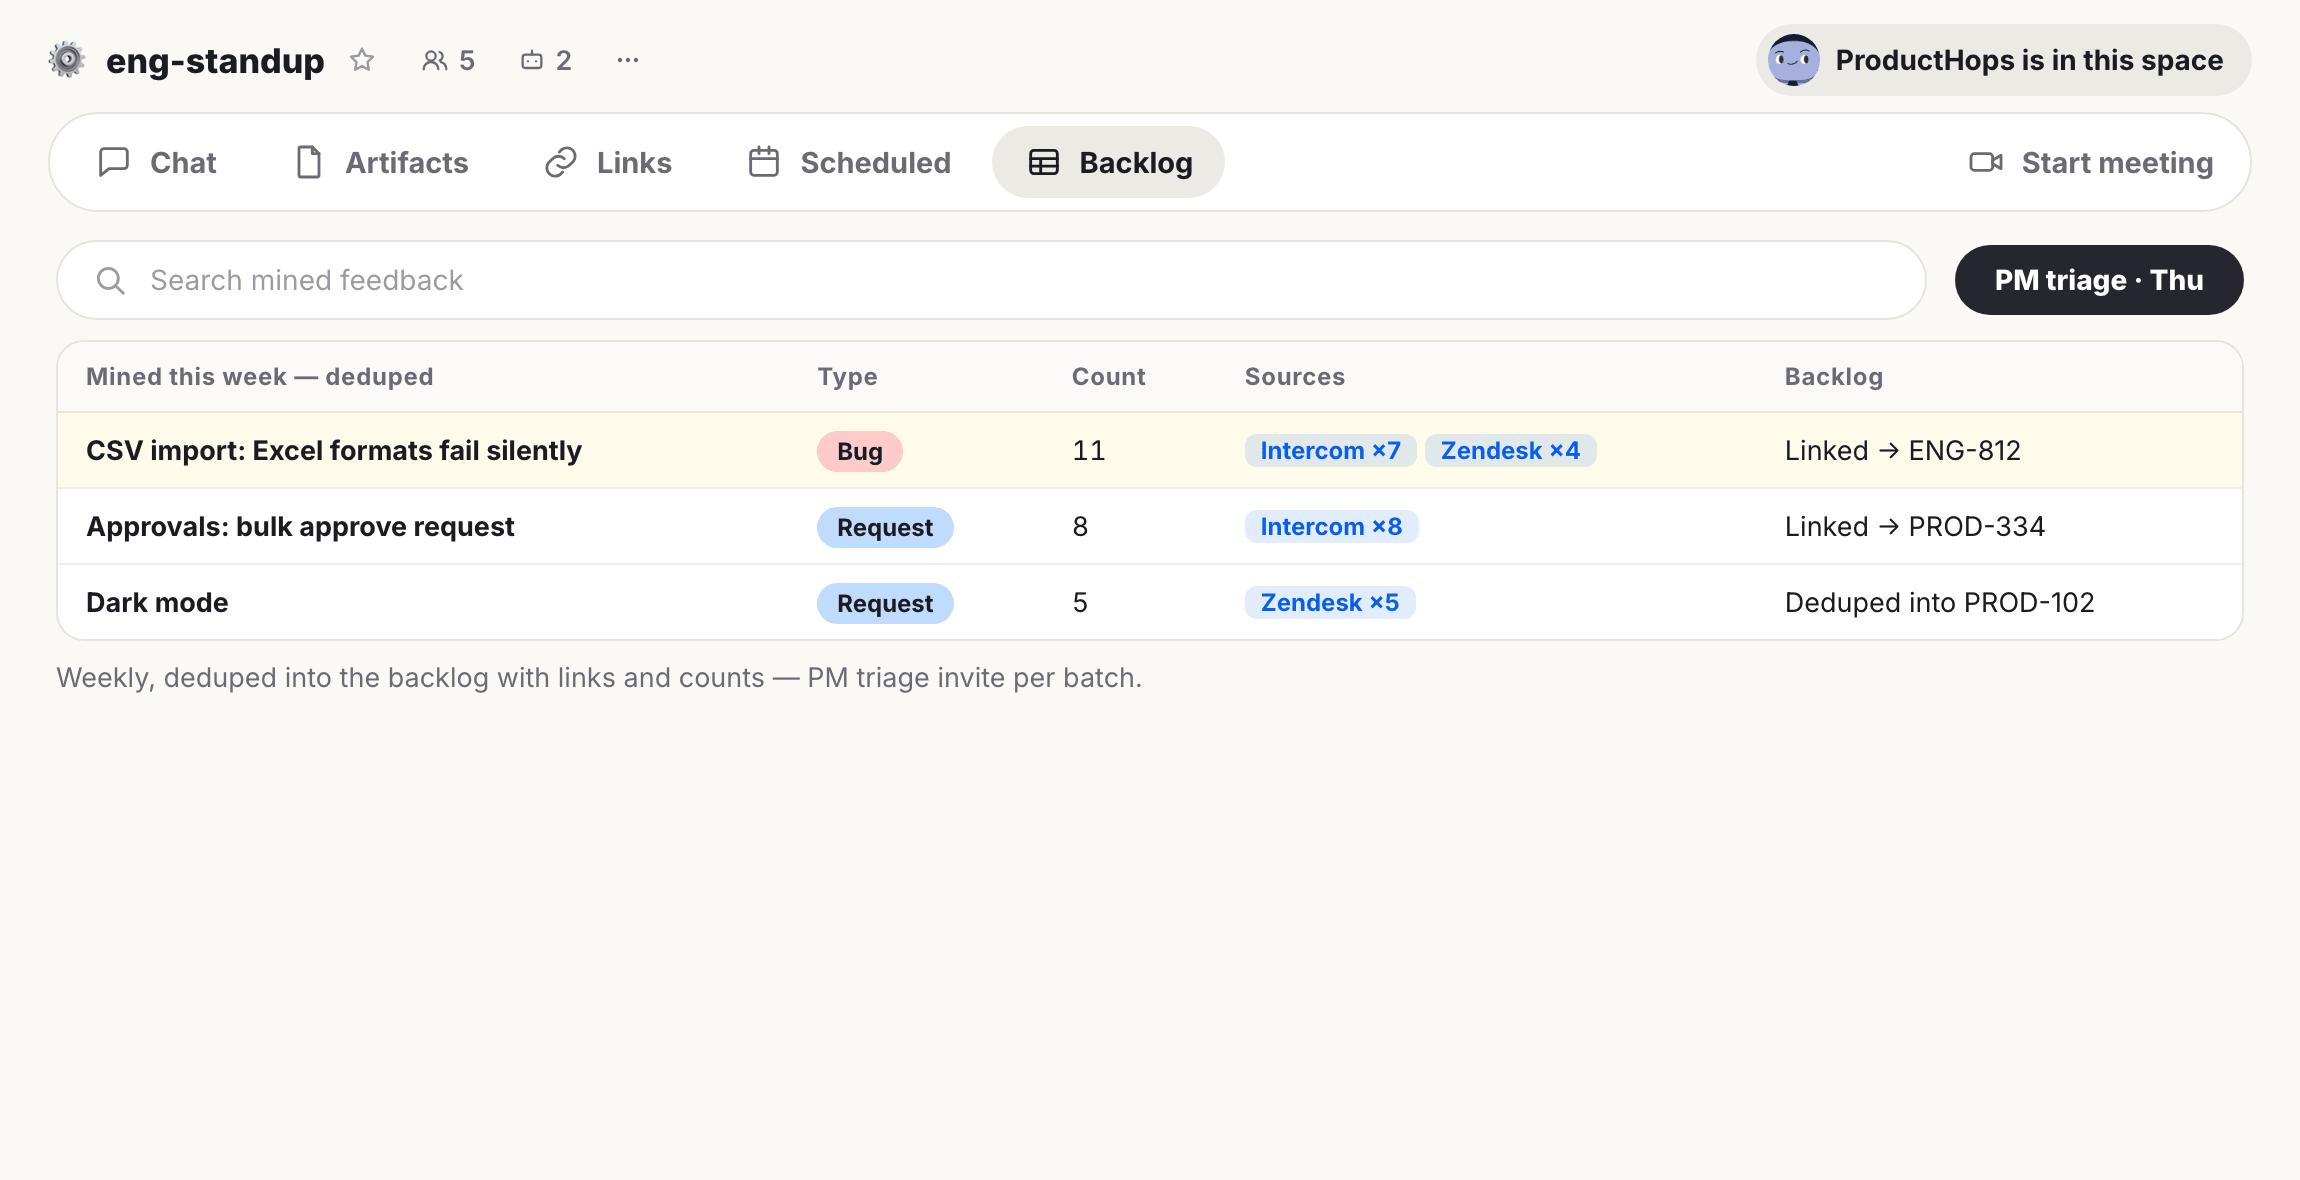2300x1180 pixels.
Task: Click the eng-standup space title
Action: coord(215,60)
